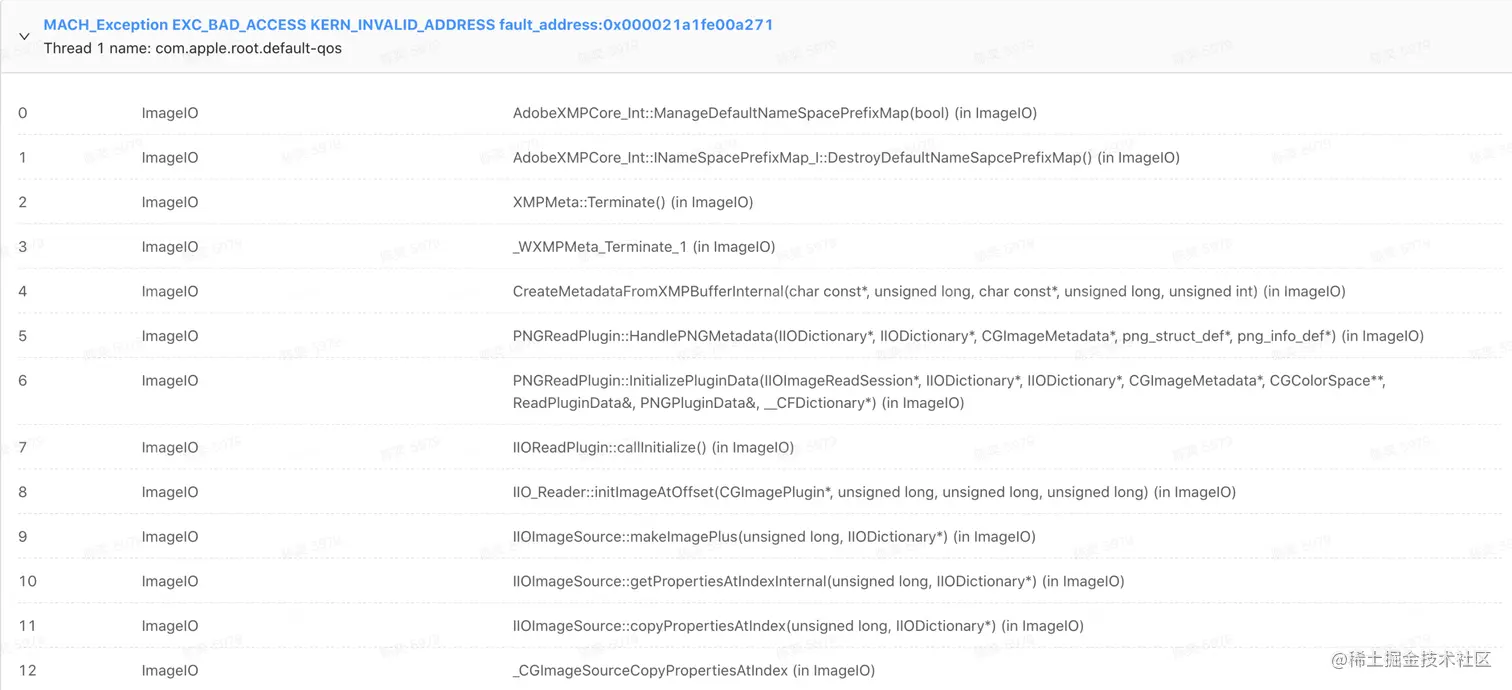This screenshot has width=1512, height=690.
Task: Click the ImageIO module in frame 2
Action: (x=170, y=202)
